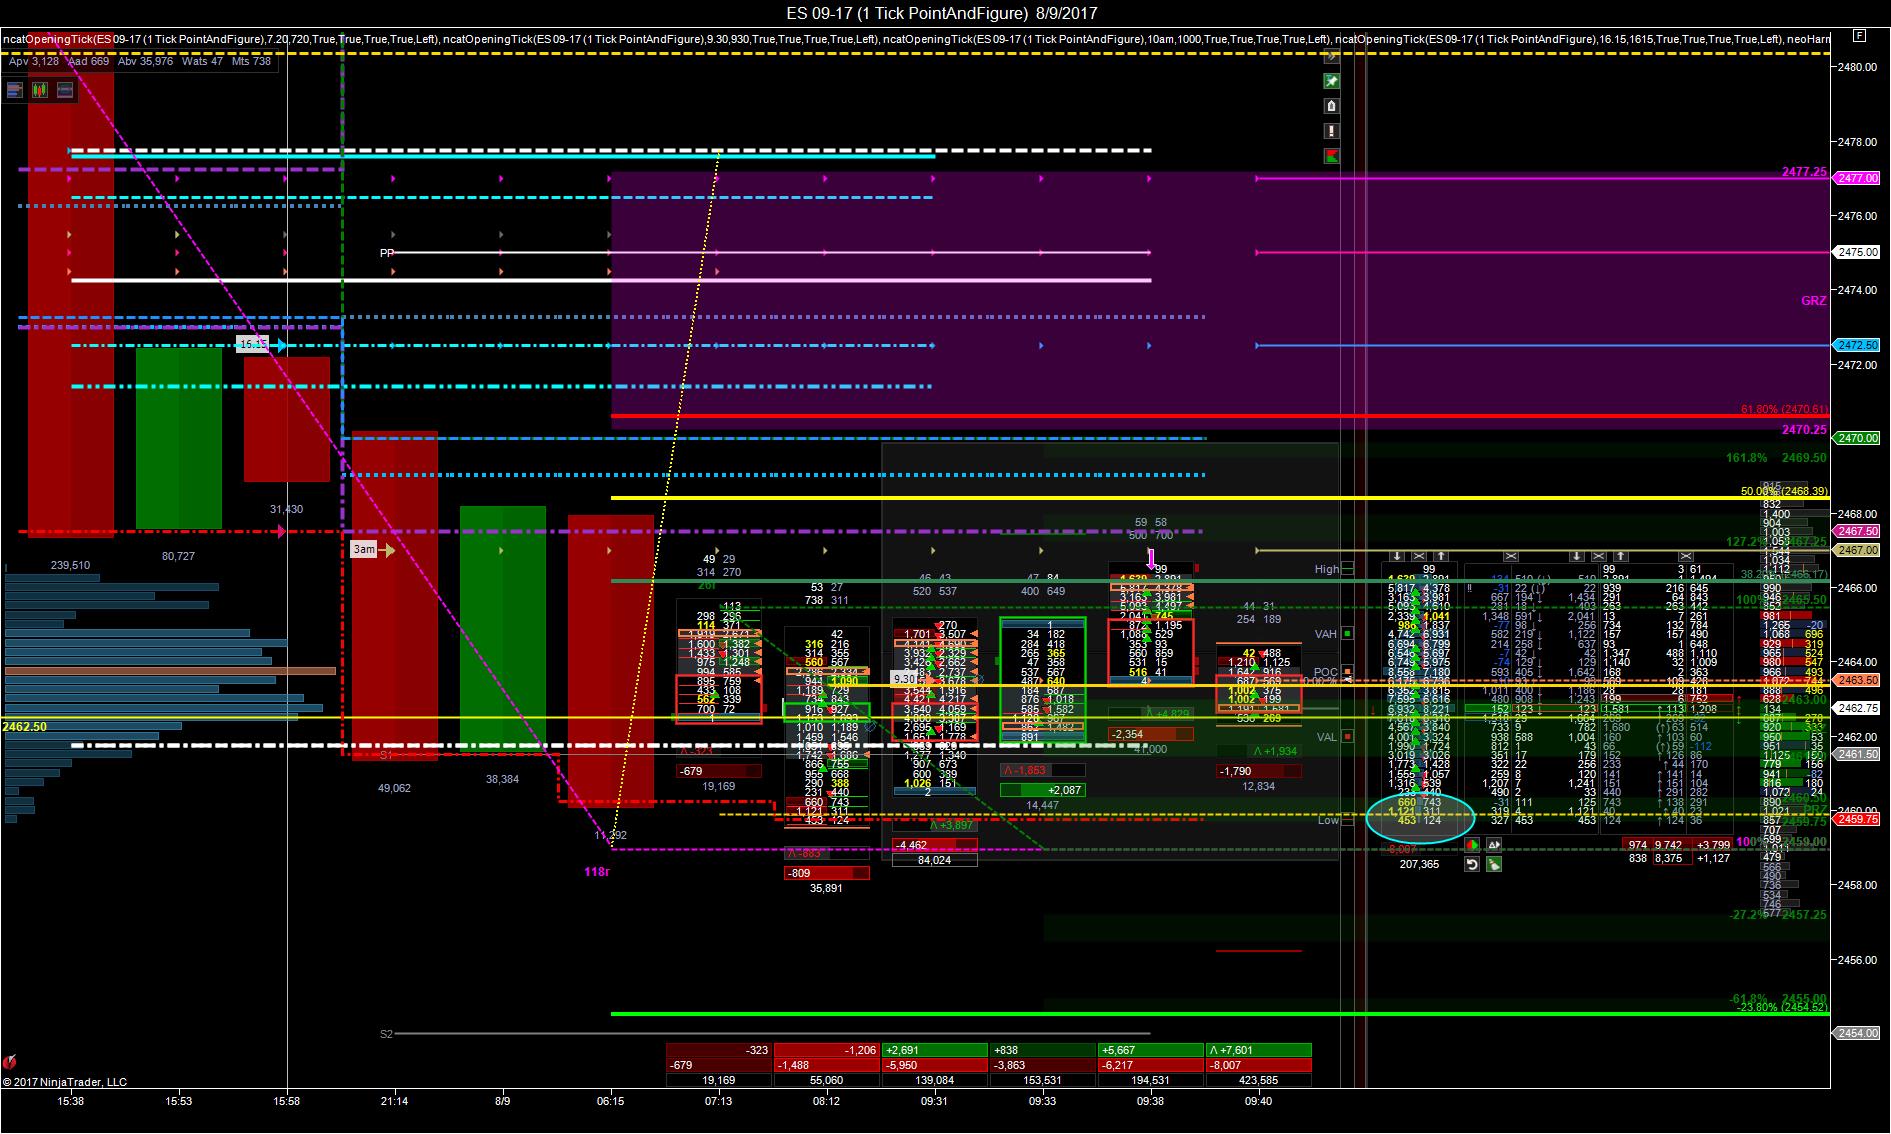Click the 2477.00 price marker on axis

pos(1858,178)
